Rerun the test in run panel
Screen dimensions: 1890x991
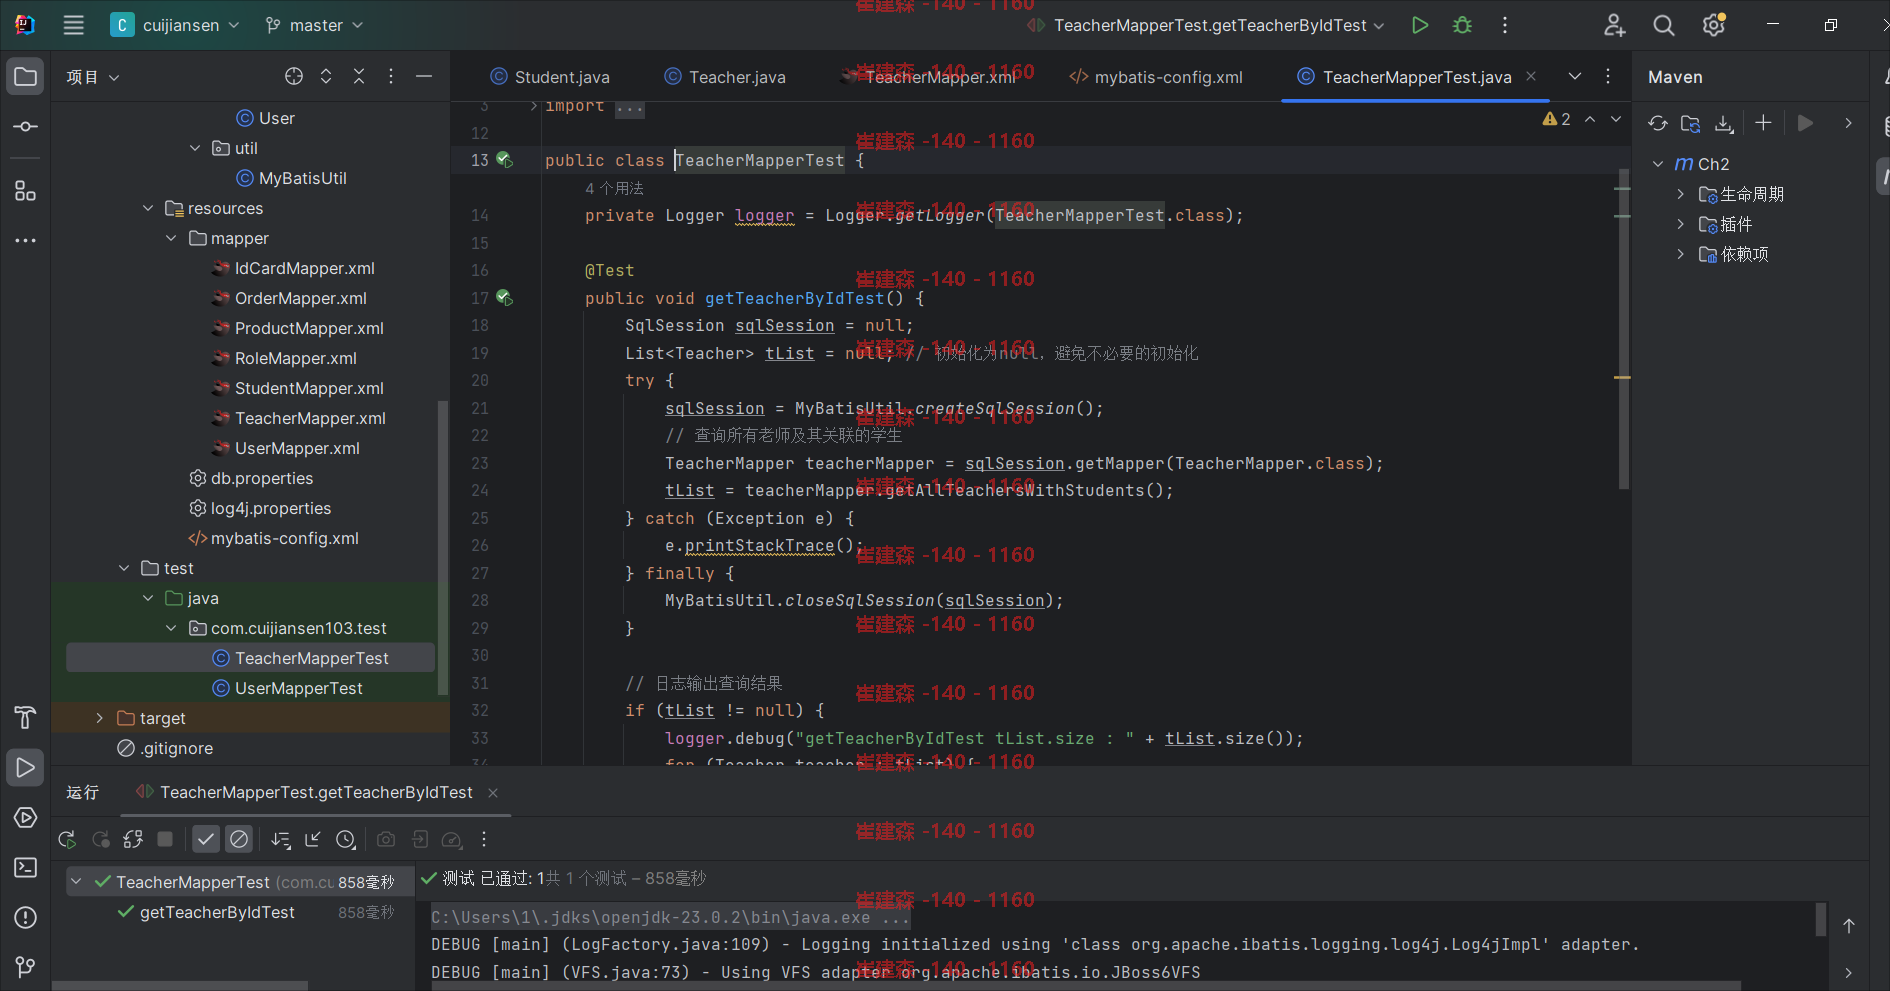click(67, 839)
